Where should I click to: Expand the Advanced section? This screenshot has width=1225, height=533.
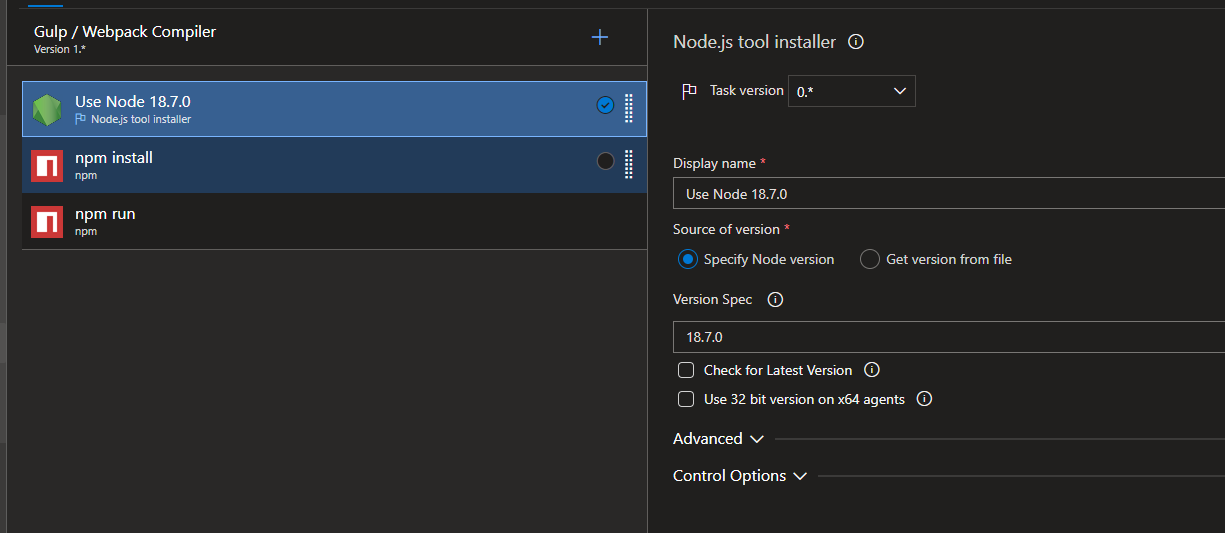point(718,439)
